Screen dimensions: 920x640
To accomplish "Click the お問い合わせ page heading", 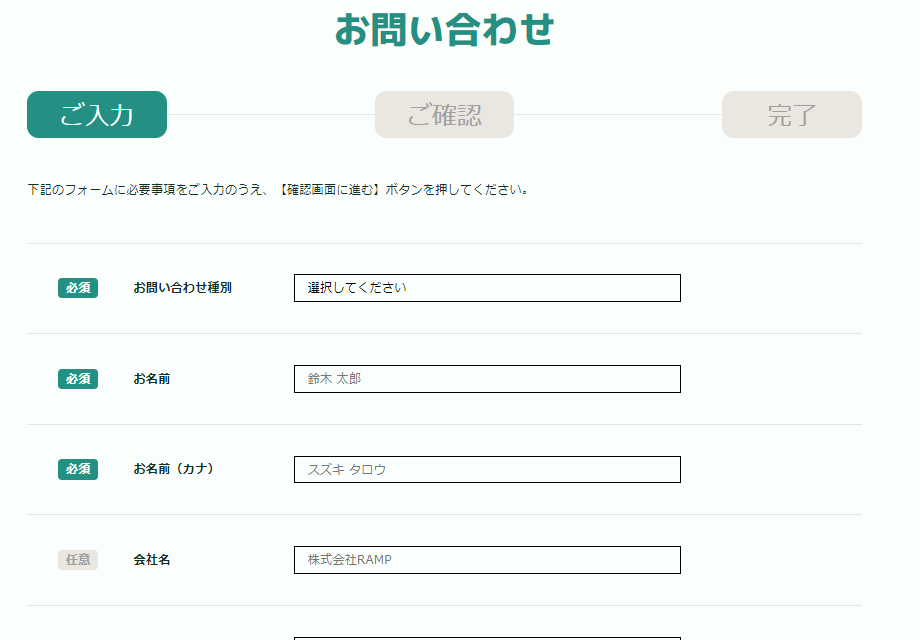I will (x=444, y=29).
